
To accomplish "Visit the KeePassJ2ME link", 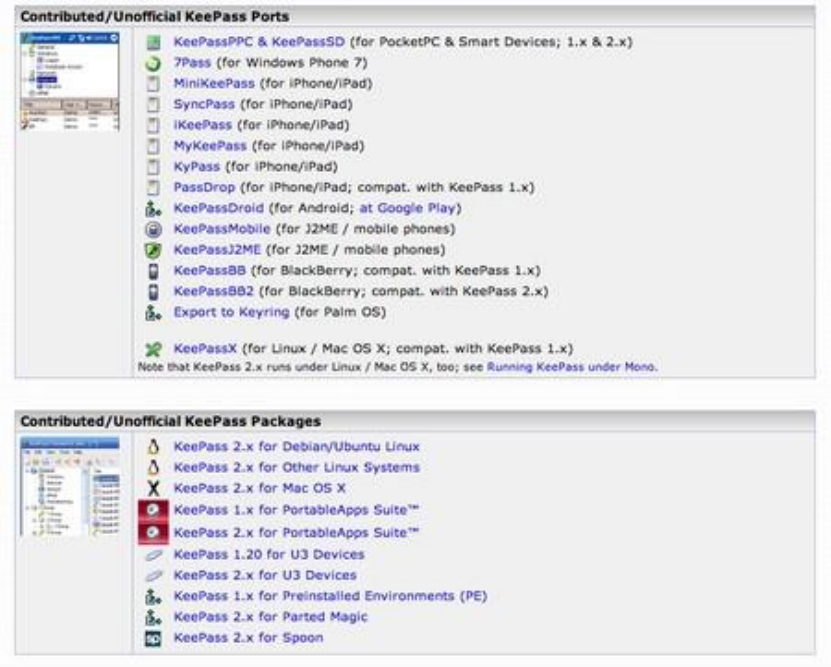I will (217, 249).
